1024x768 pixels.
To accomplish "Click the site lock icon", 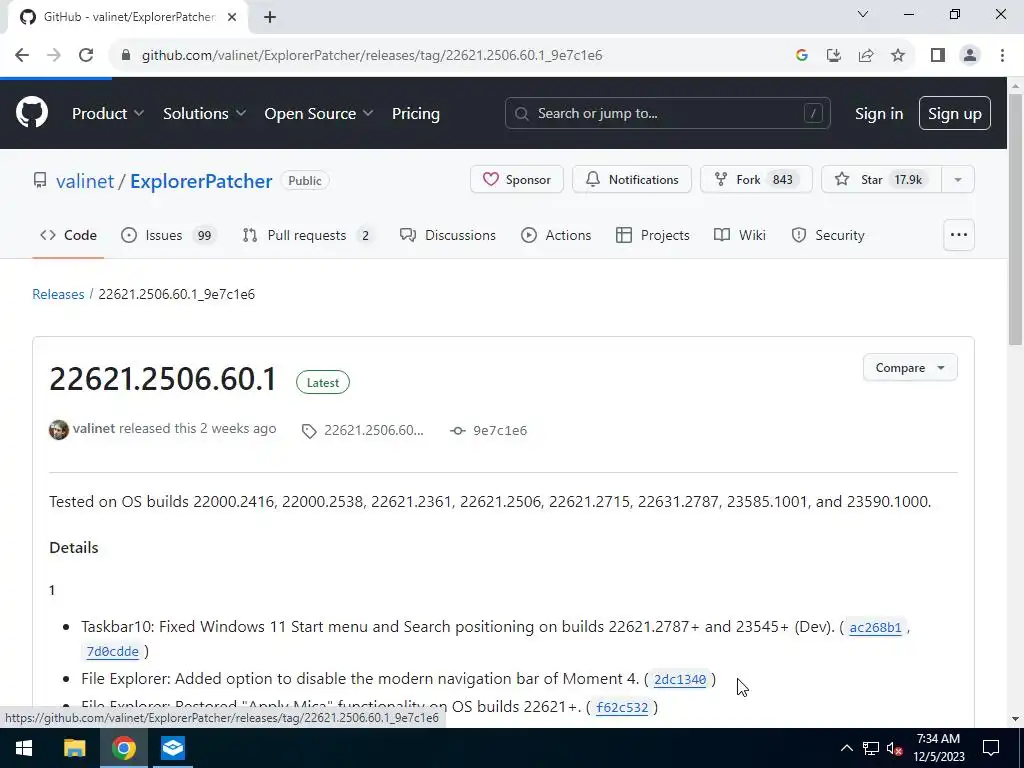I will coord(126,55).
